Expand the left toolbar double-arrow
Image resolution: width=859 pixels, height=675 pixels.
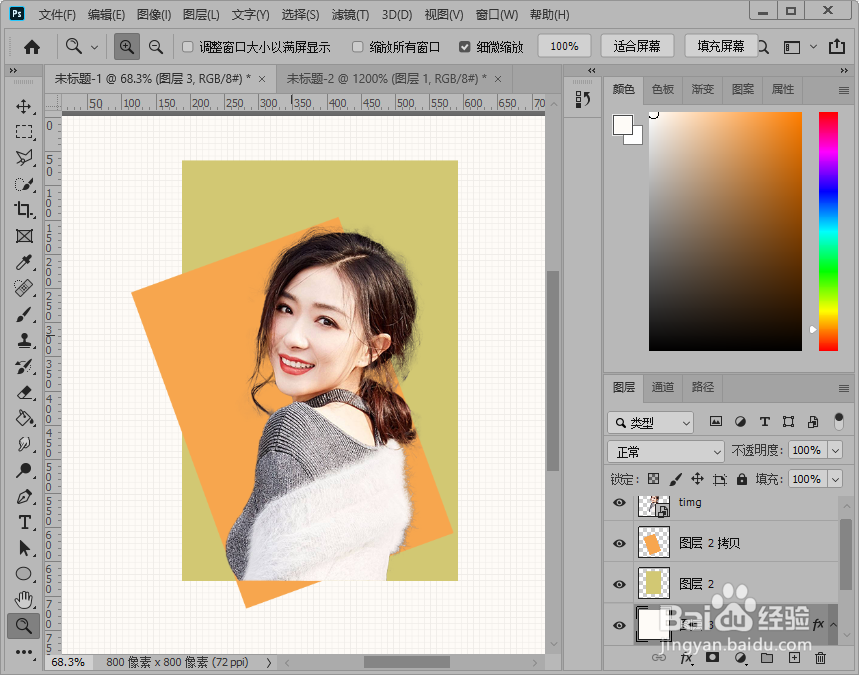coord(13,71)
